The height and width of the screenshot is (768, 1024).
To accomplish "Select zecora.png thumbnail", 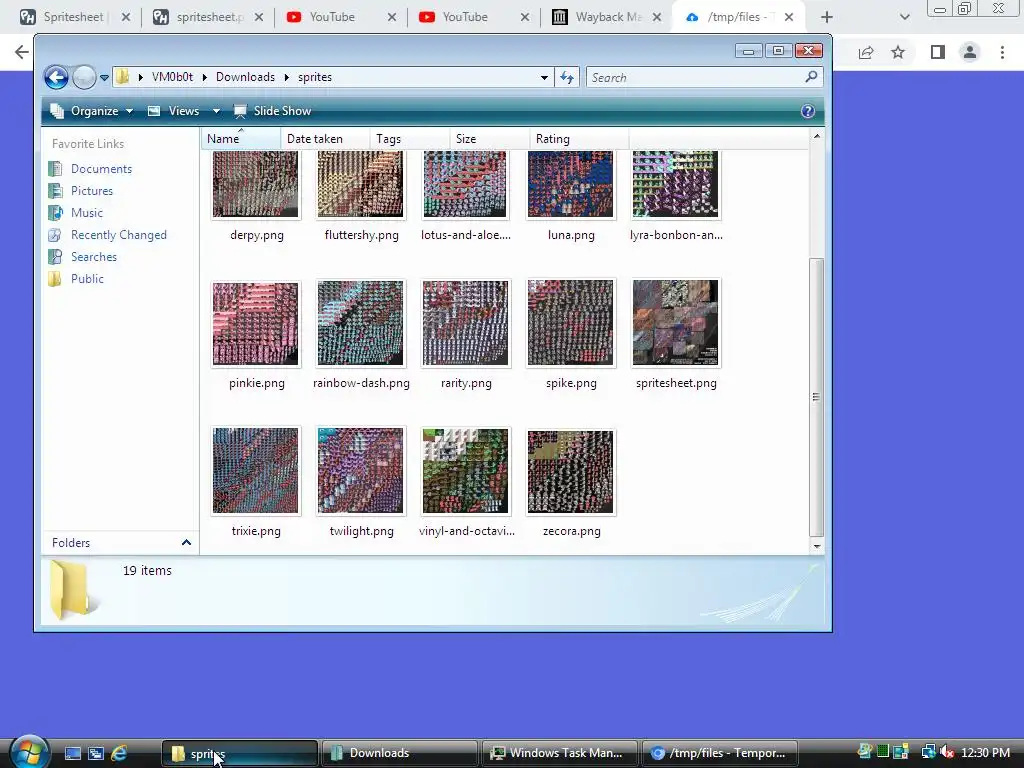I will tap(571, 472).
